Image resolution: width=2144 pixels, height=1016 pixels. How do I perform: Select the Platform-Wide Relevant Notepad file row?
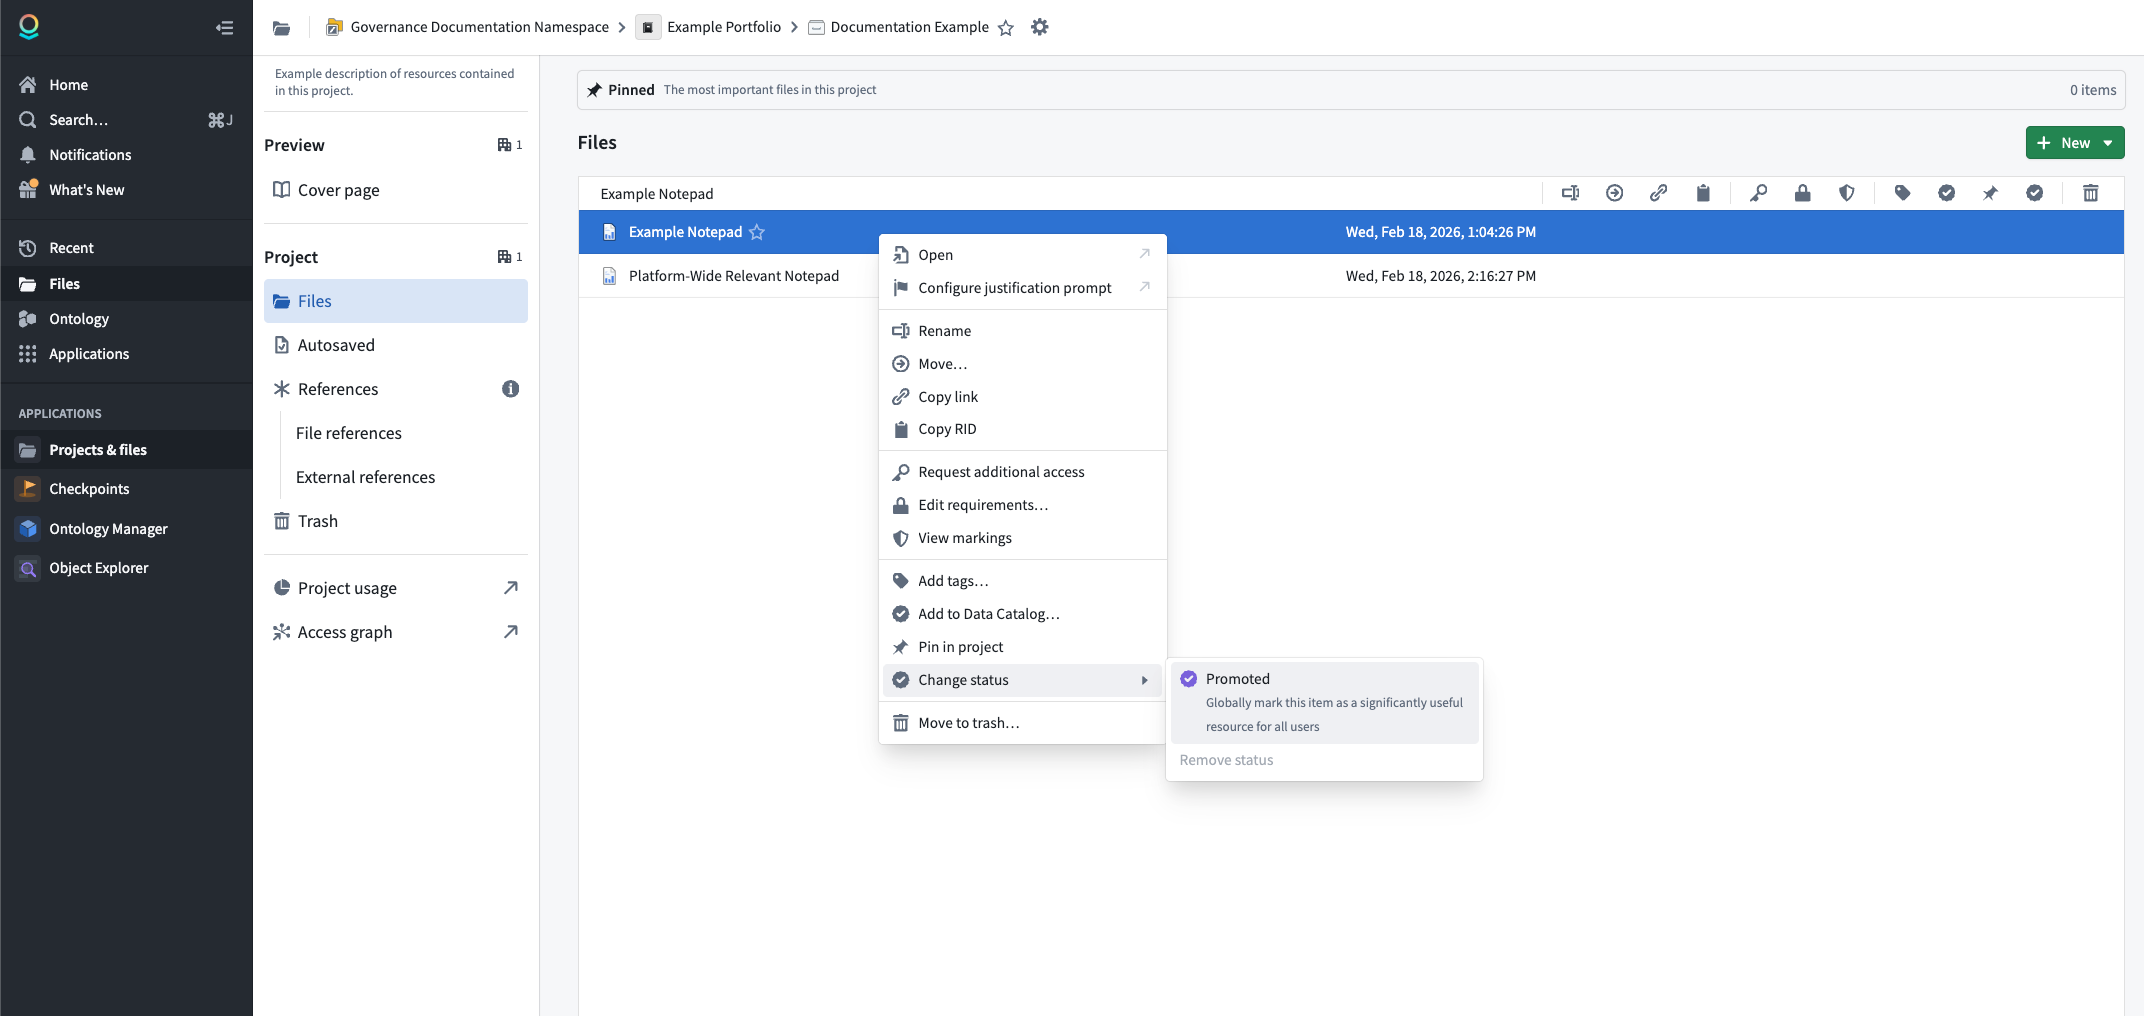1351,276
